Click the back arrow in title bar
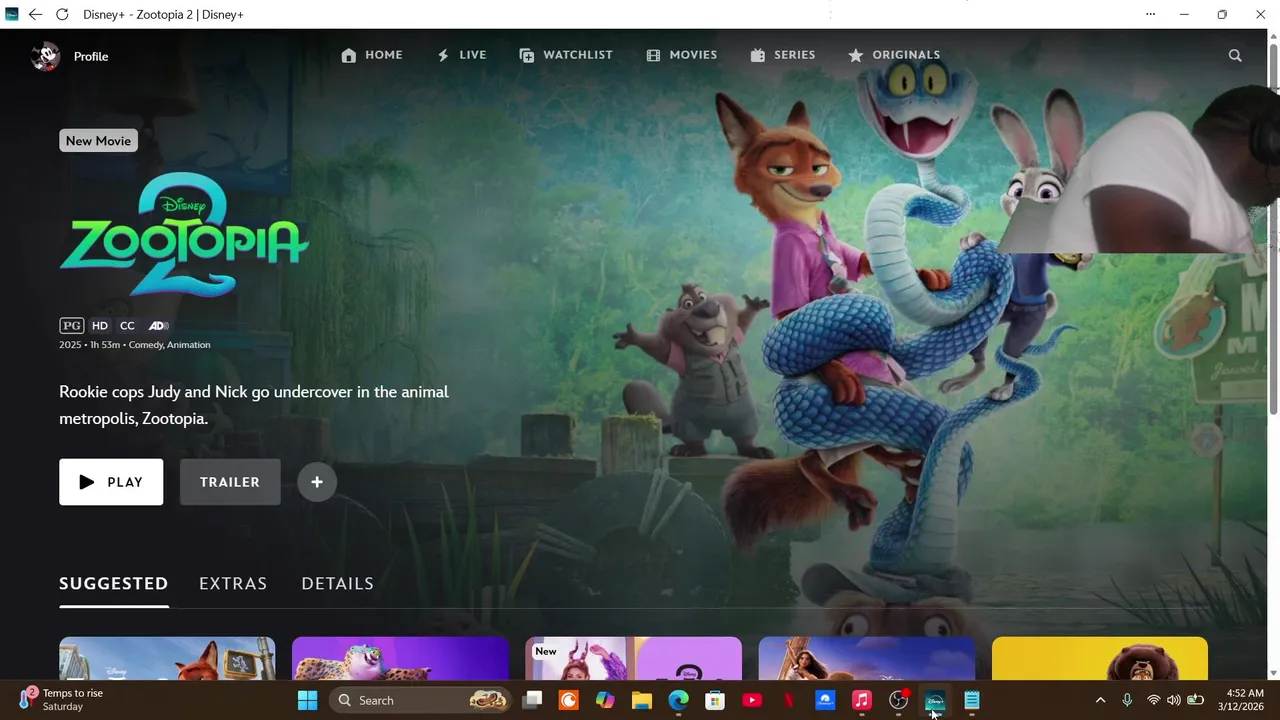Image resolution: width=1280 pixels, height=720 pixels. [x=35, y=14]
